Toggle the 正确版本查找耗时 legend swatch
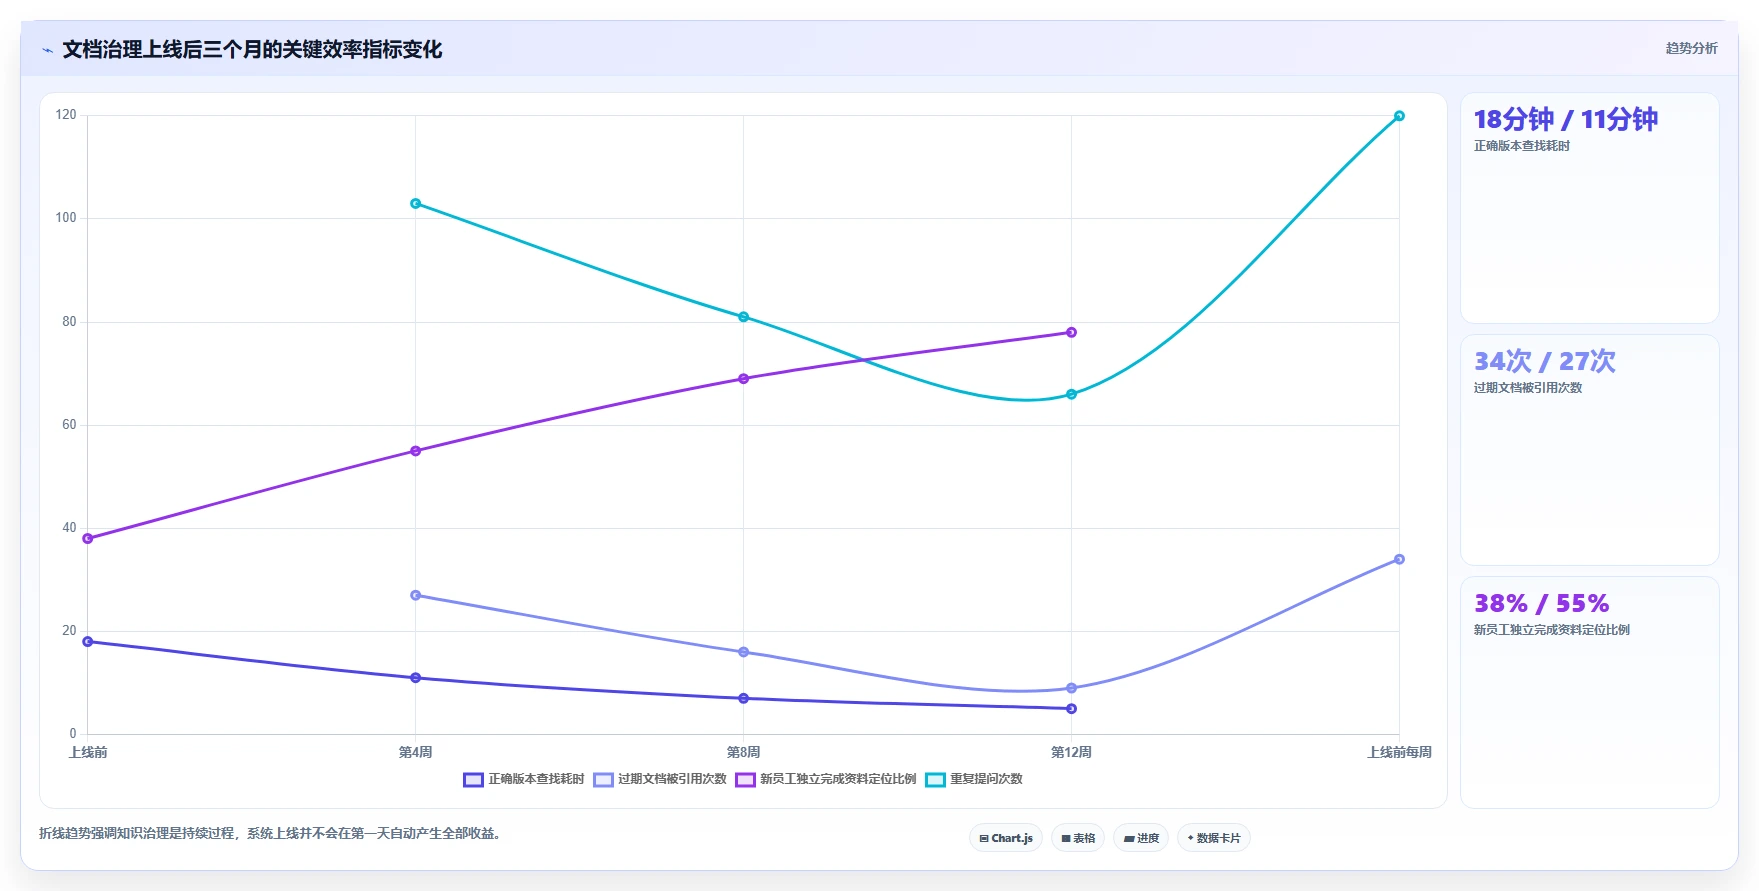1759x891 pixels. pyautogui.click(x=473, y=780)
